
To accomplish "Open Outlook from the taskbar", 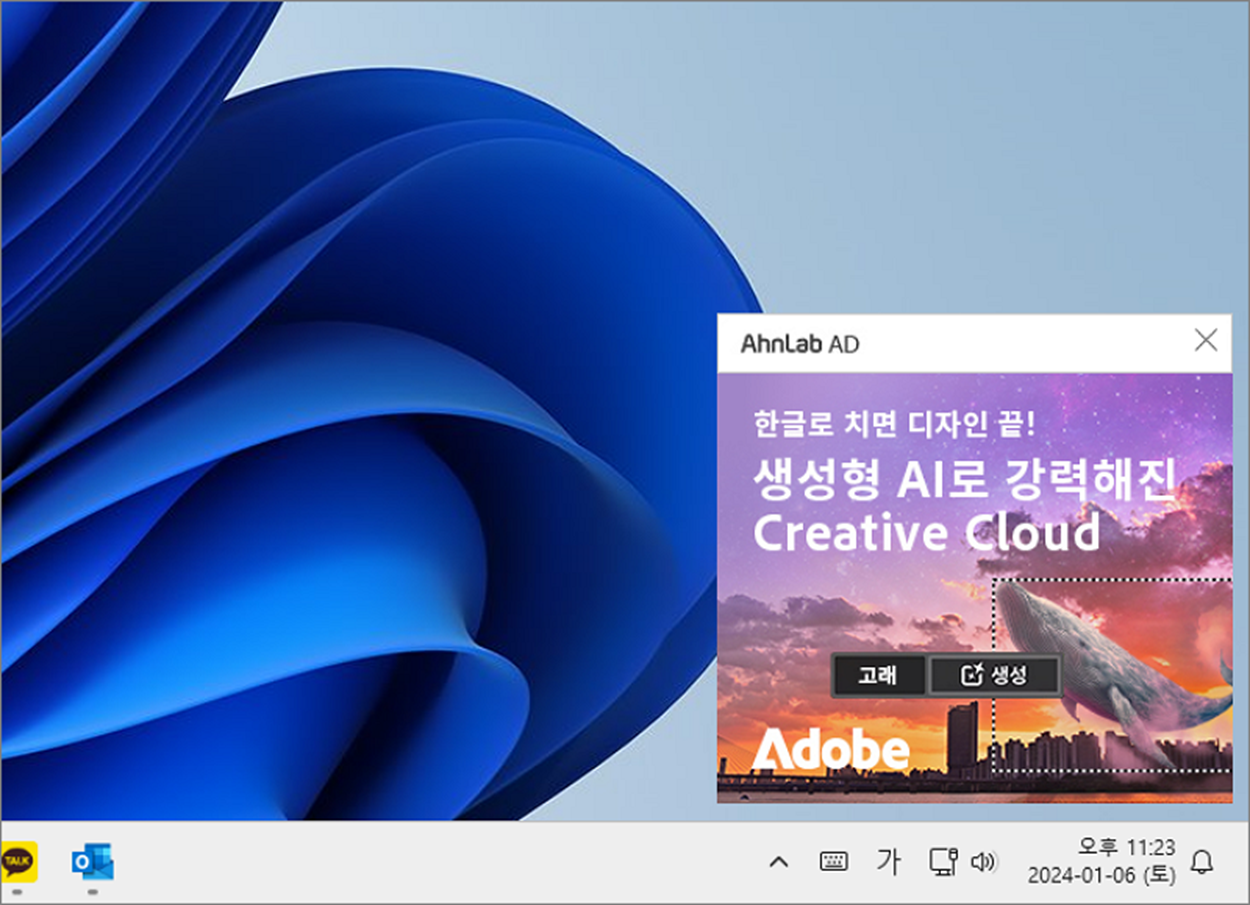I will pyautogui.click(x=92, y=861).
